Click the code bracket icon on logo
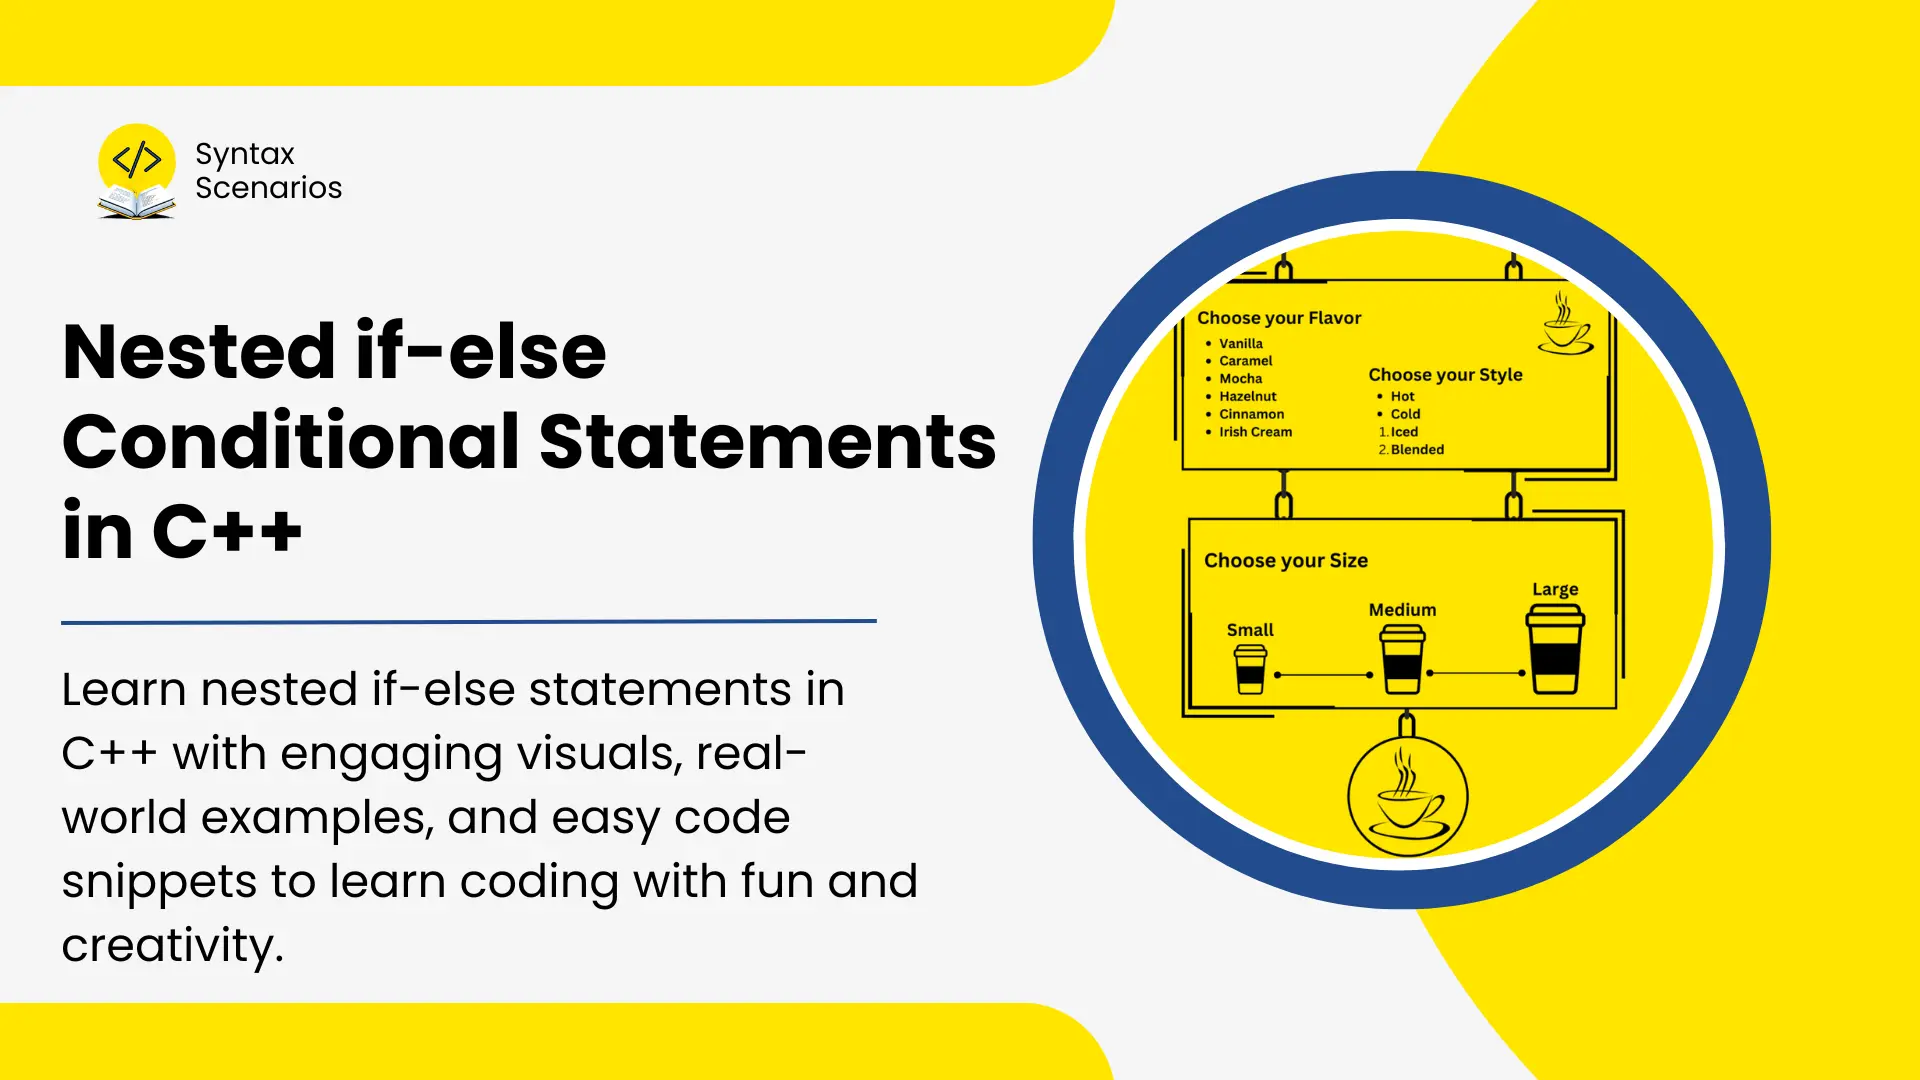 click(x=137, y=158)
